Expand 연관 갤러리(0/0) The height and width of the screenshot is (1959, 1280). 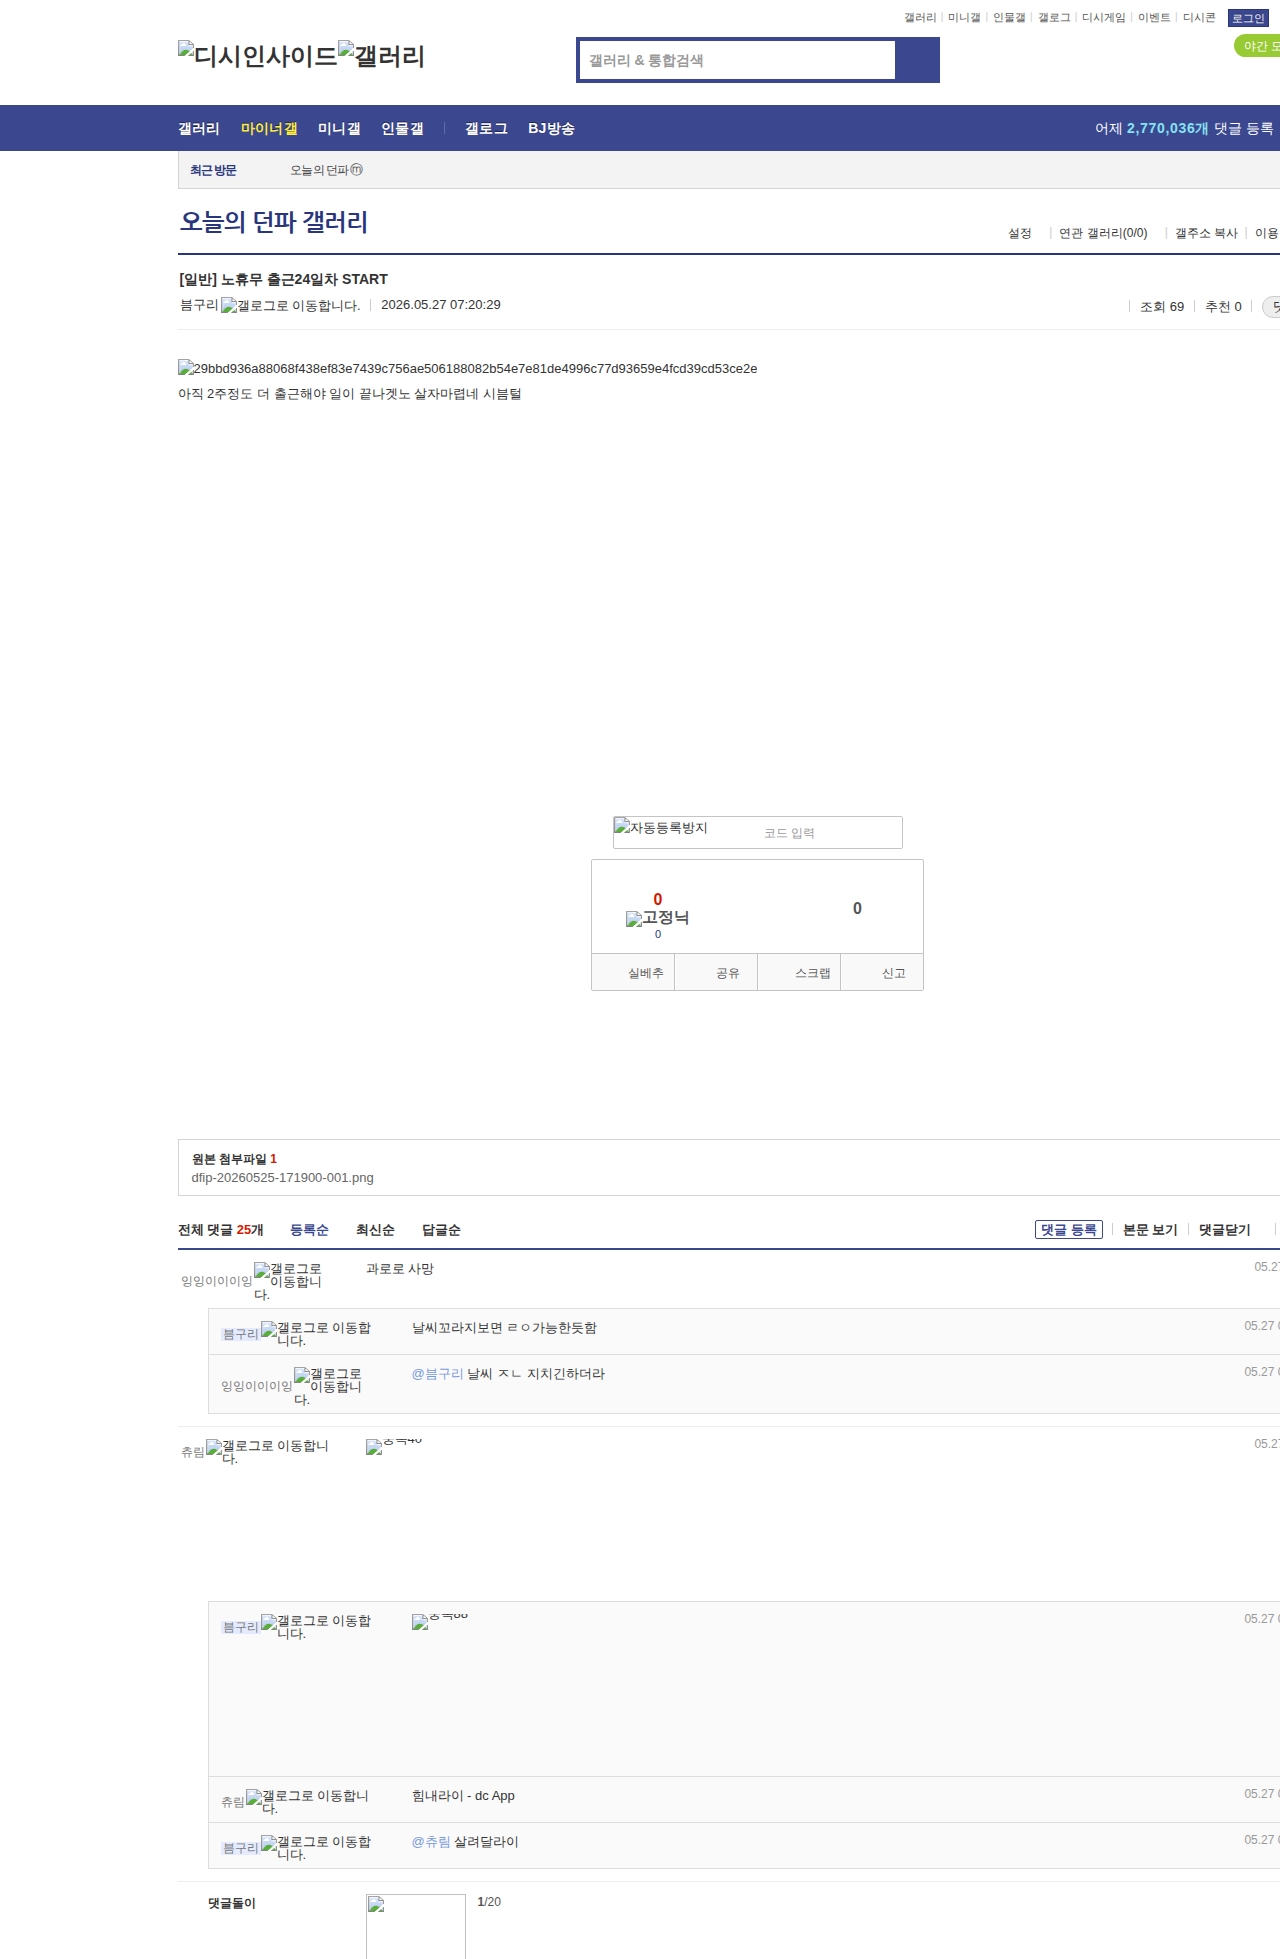coord(1103,233)
